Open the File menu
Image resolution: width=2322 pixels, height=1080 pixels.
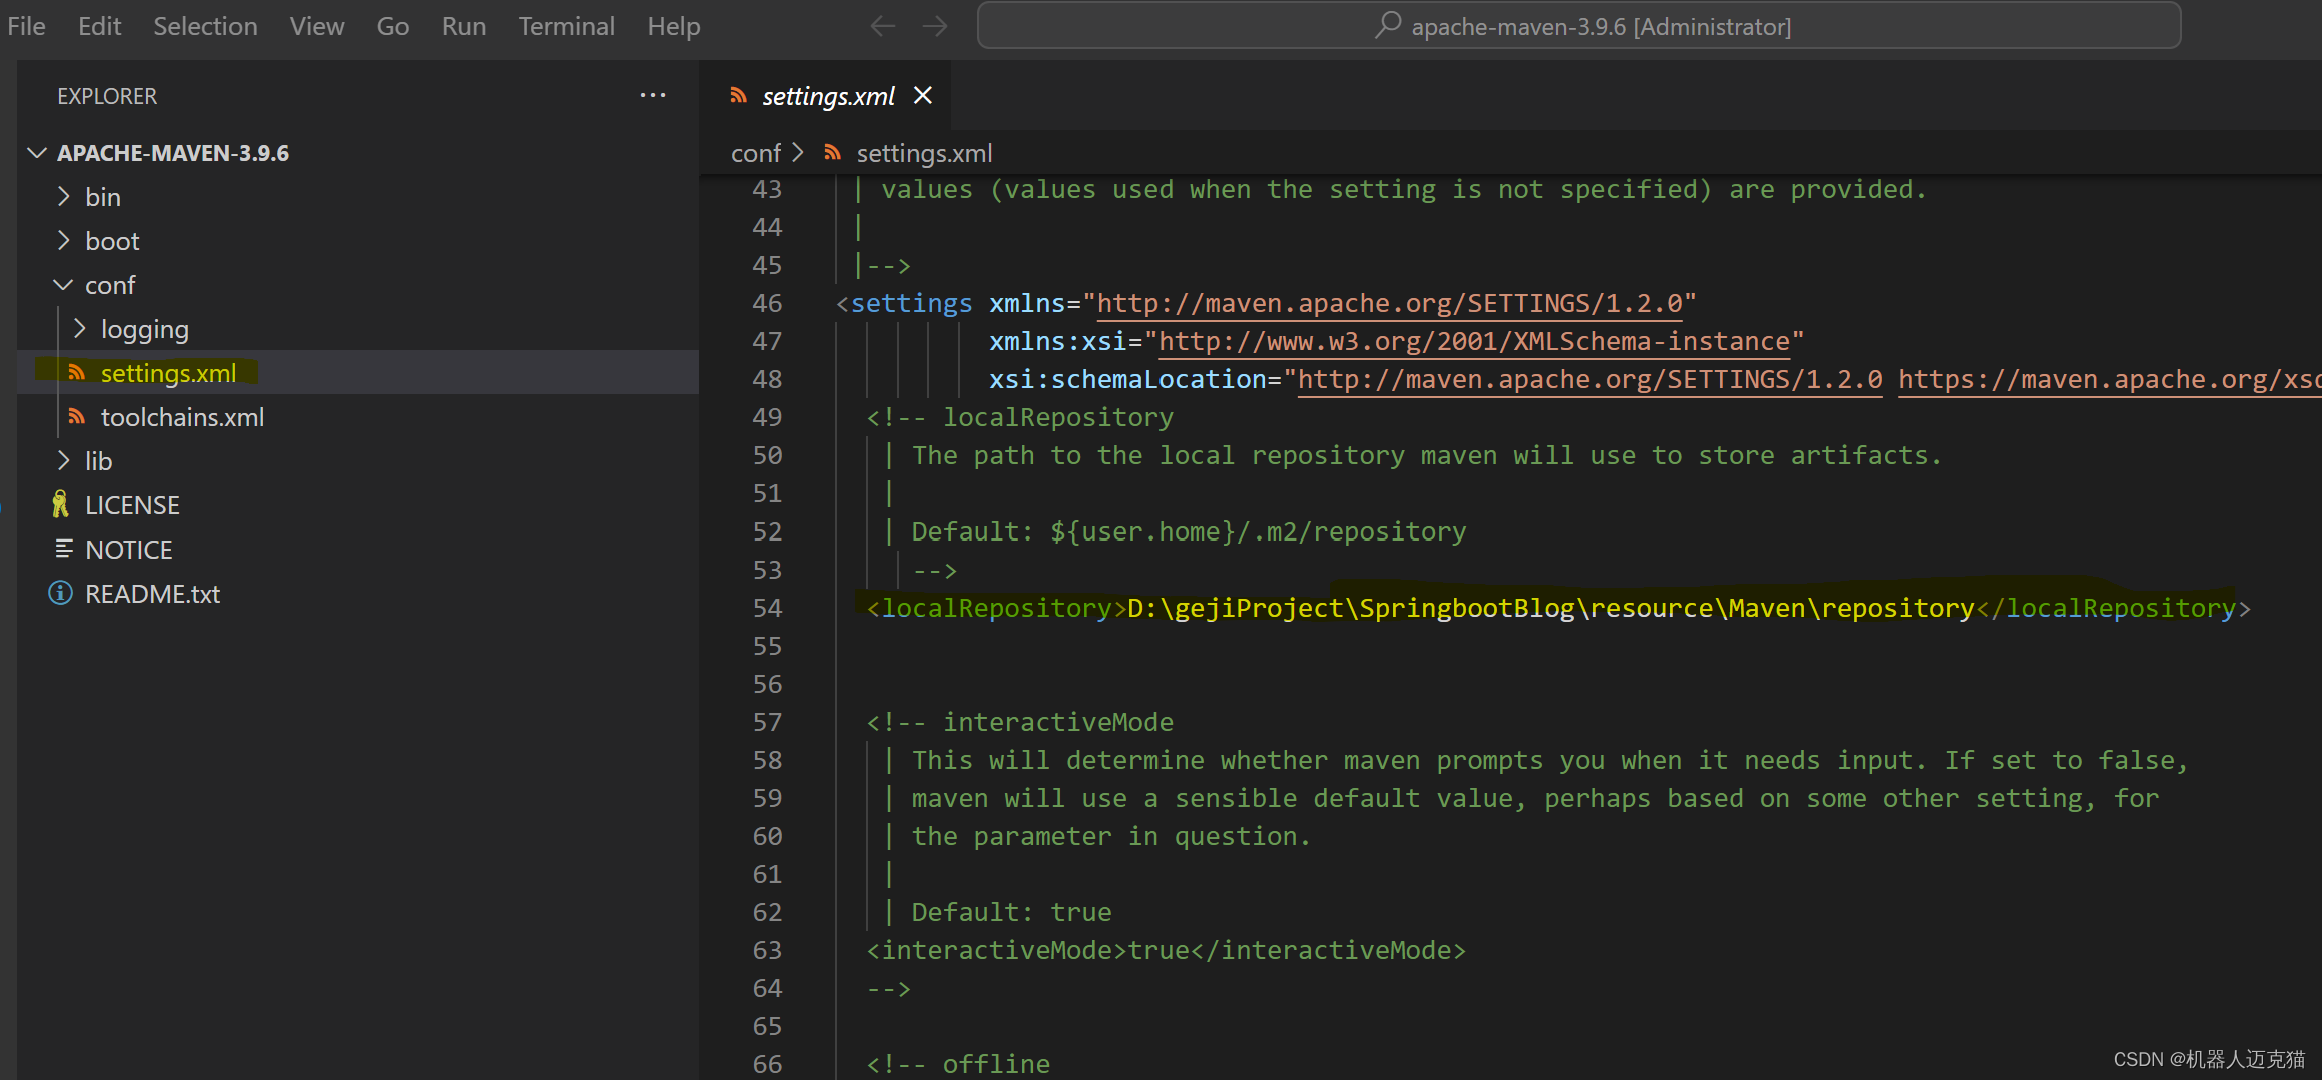[x=26, y=26]
